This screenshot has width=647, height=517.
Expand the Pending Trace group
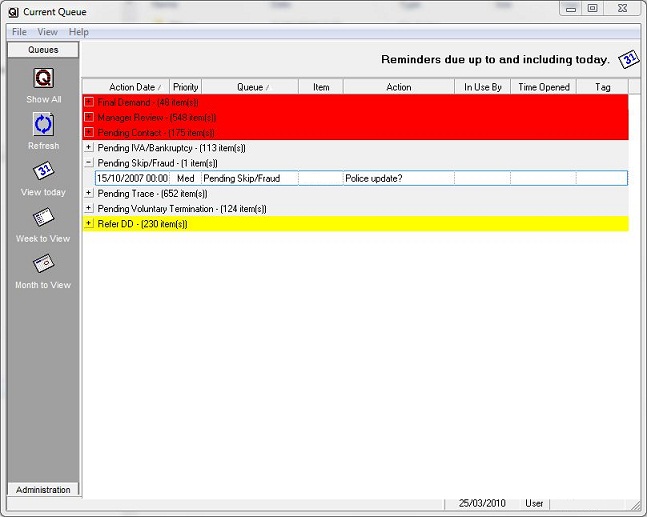point(89,193)
